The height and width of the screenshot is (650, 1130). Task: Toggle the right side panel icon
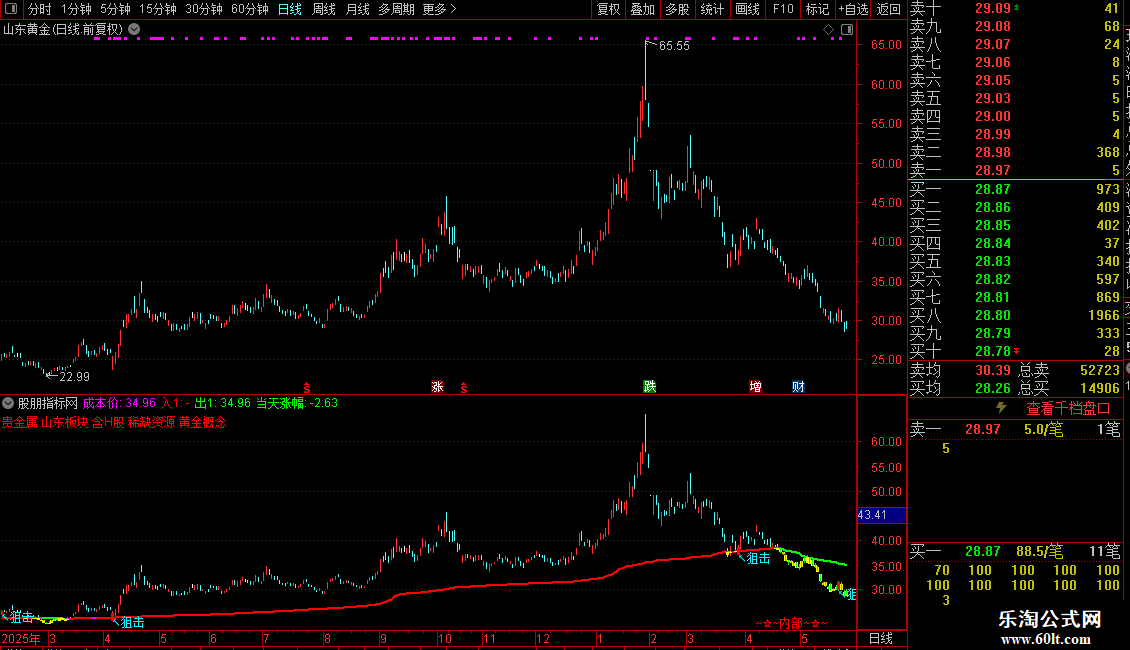(x=847, y=30)
